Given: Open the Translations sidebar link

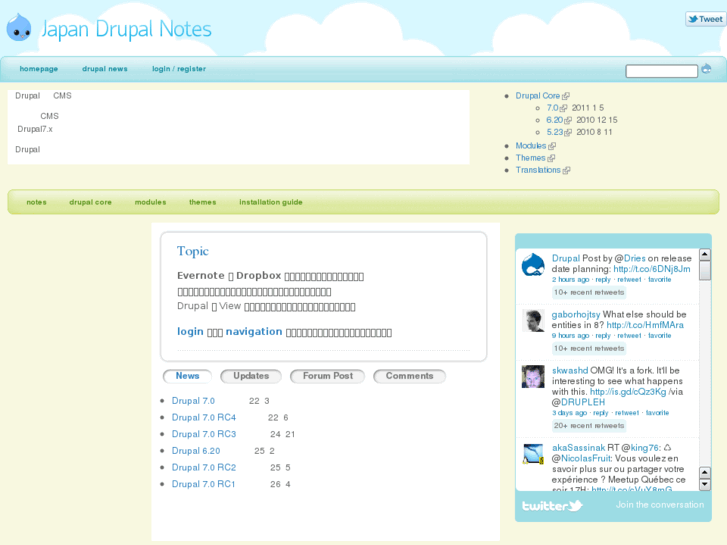Looking at the screenshot, I should [x=538, y=170].
